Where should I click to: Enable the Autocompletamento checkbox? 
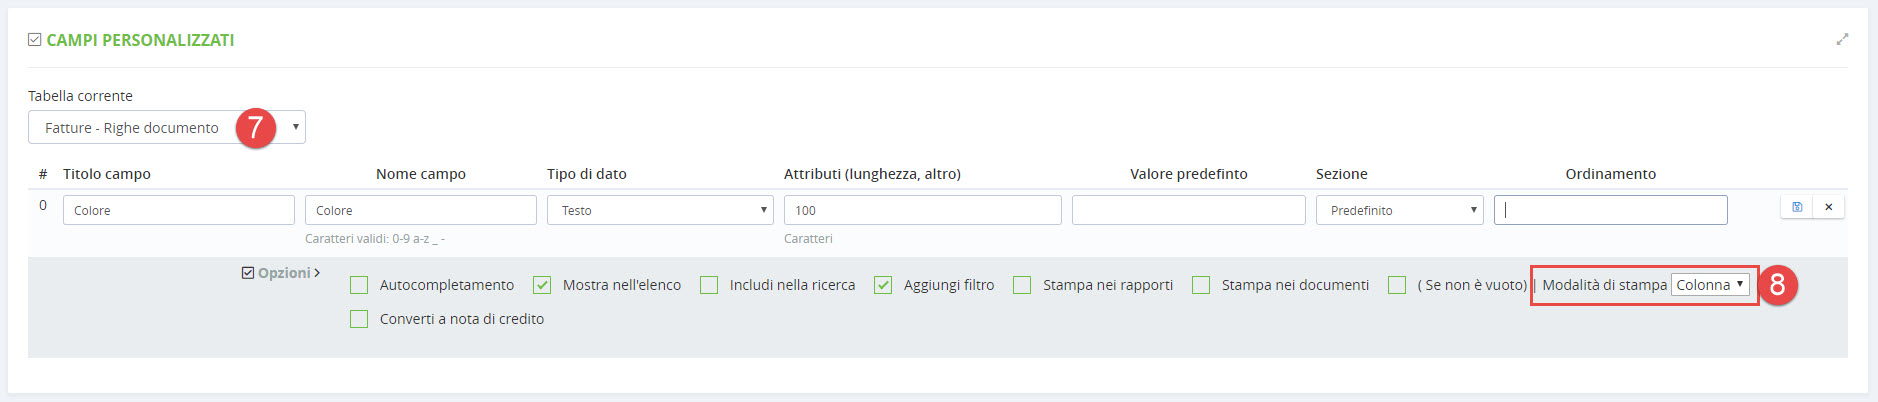coord(359,285)
